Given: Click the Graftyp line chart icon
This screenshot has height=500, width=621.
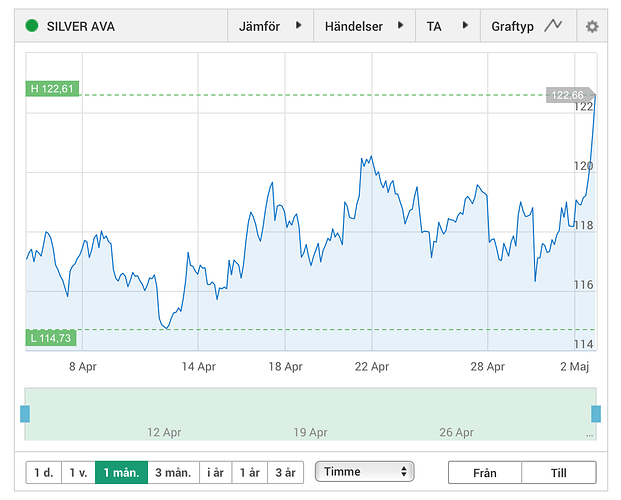Looking at the screenshot, I should pyautogui.click(x=553, y=26).
